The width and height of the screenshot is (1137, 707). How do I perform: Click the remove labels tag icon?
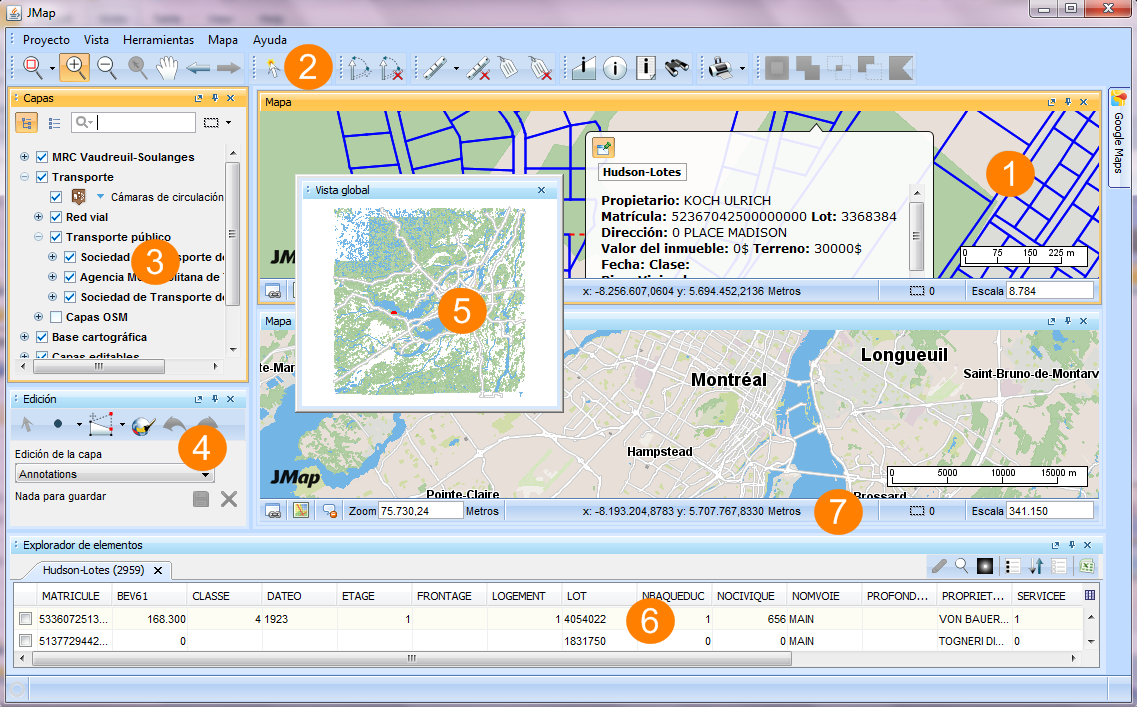pyautogui.click(x=539, y=67)
